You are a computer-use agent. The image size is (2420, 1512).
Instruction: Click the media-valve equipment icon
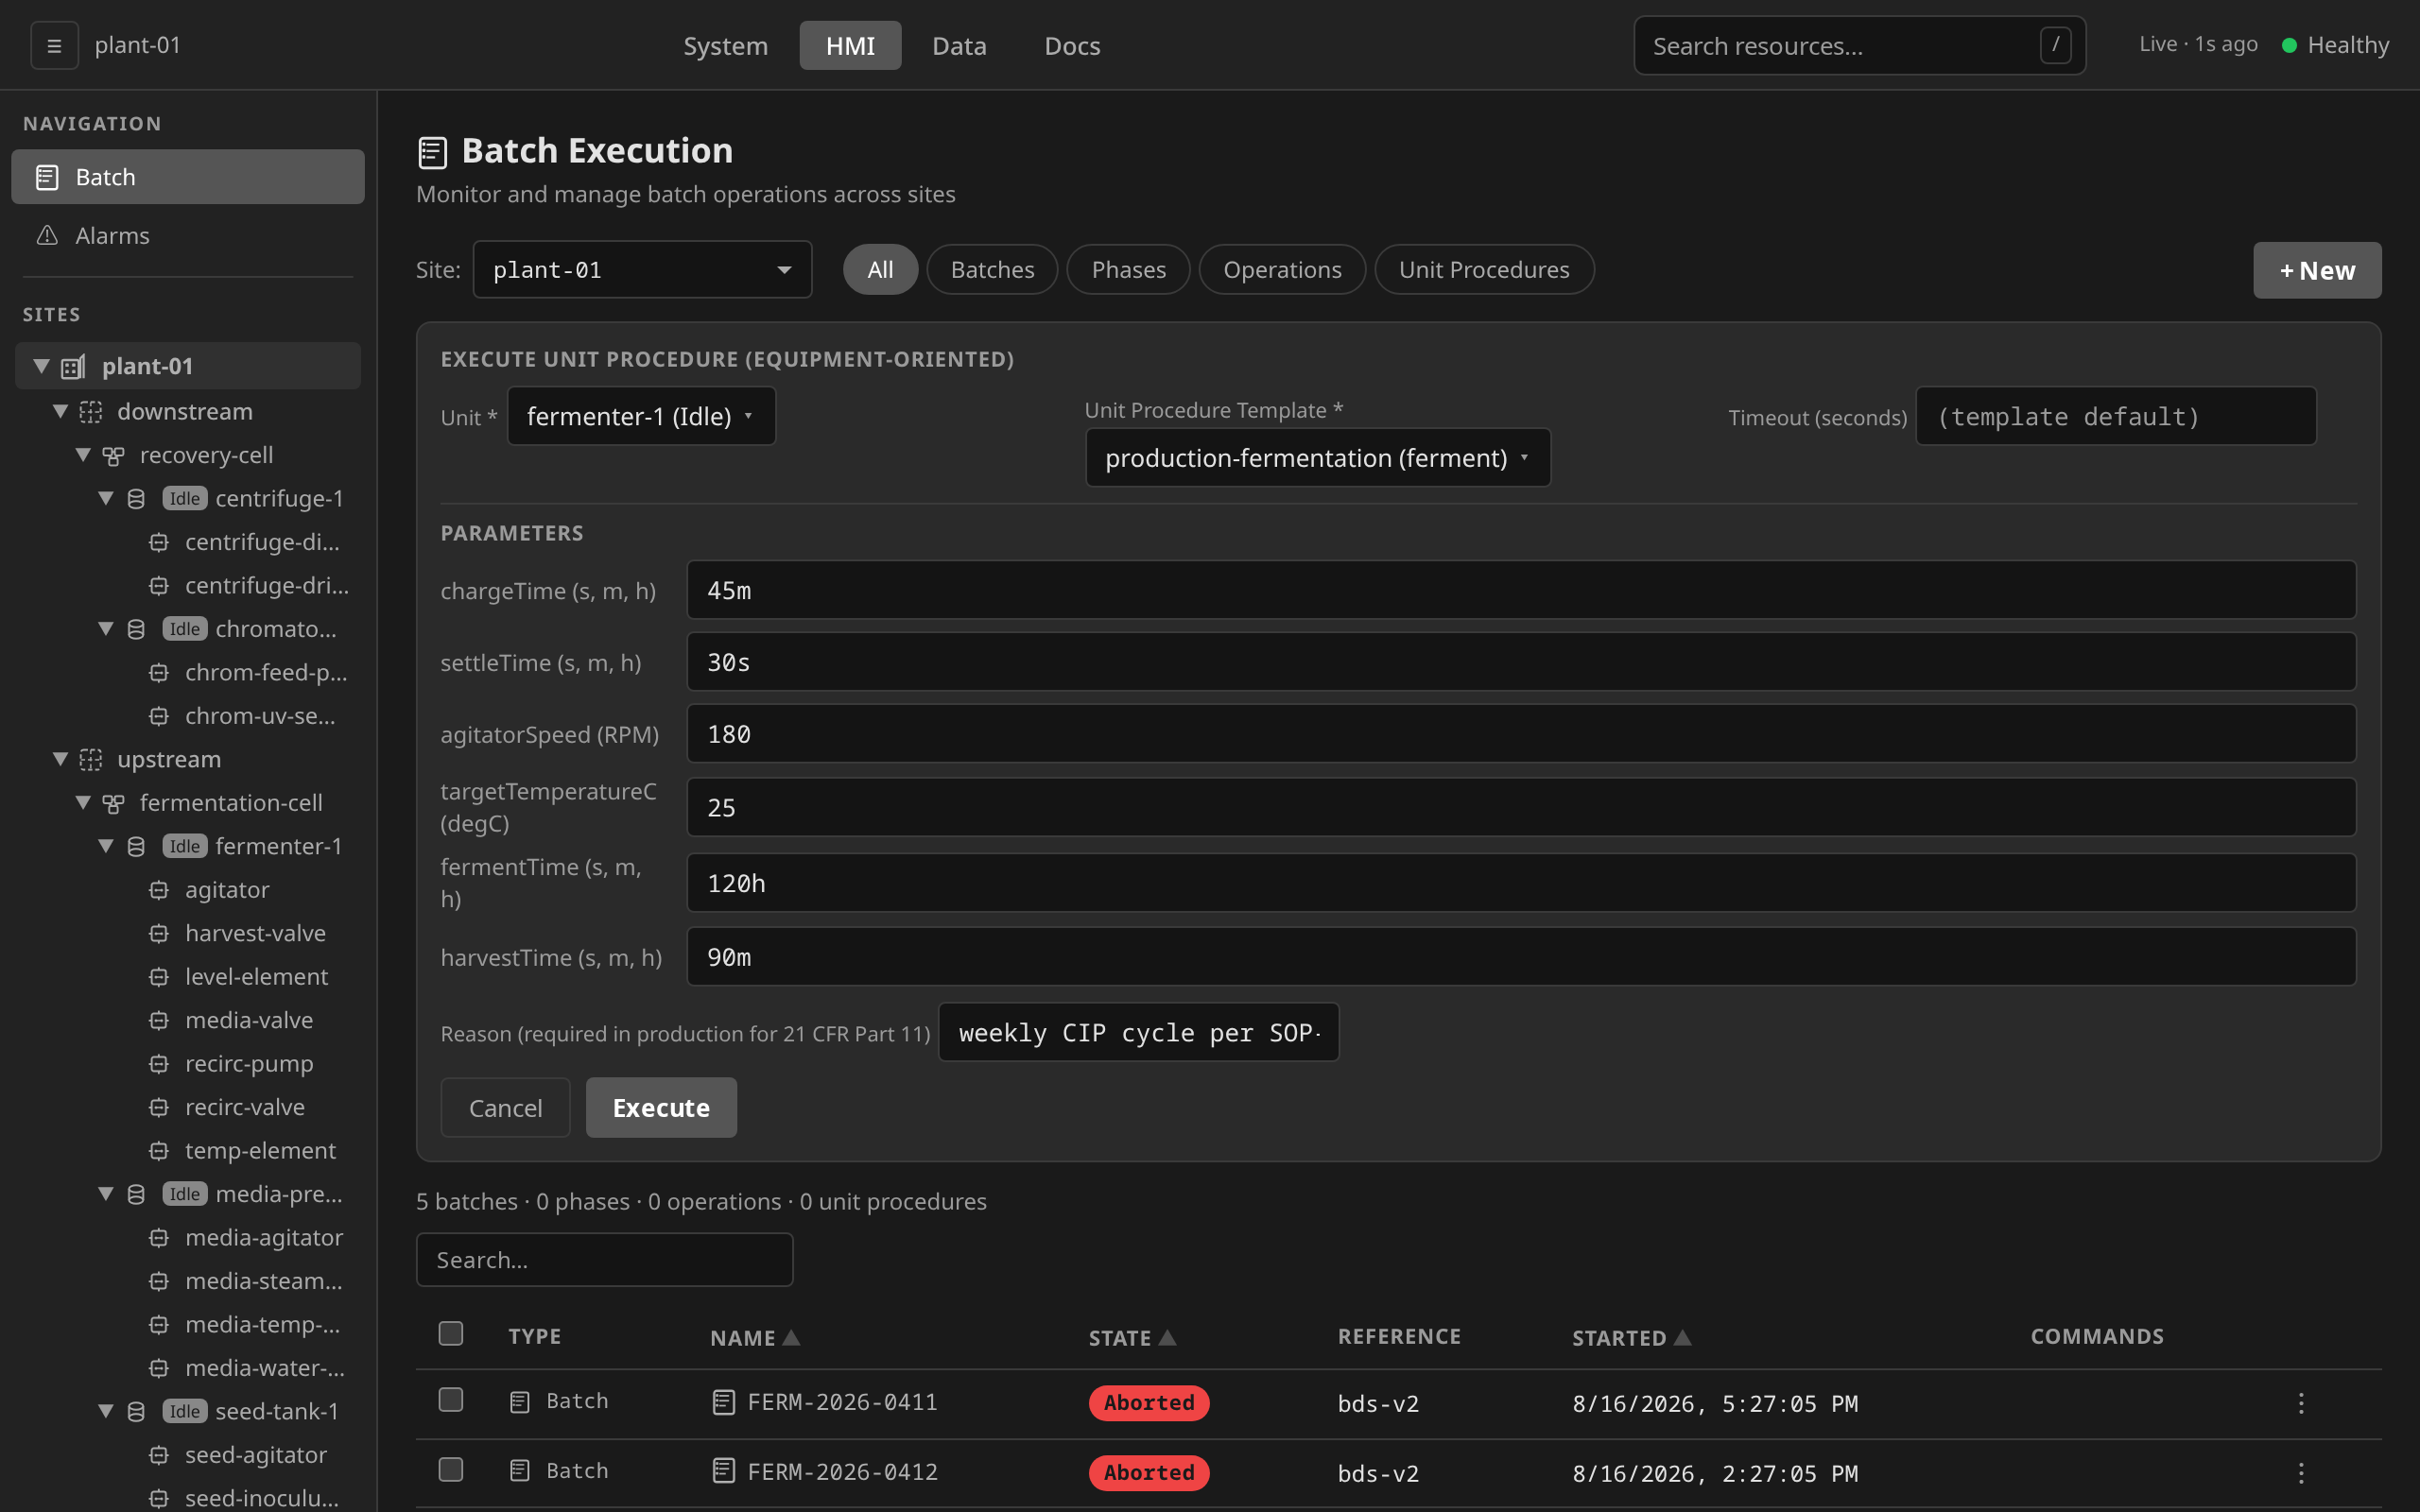tap(159, 1020)
